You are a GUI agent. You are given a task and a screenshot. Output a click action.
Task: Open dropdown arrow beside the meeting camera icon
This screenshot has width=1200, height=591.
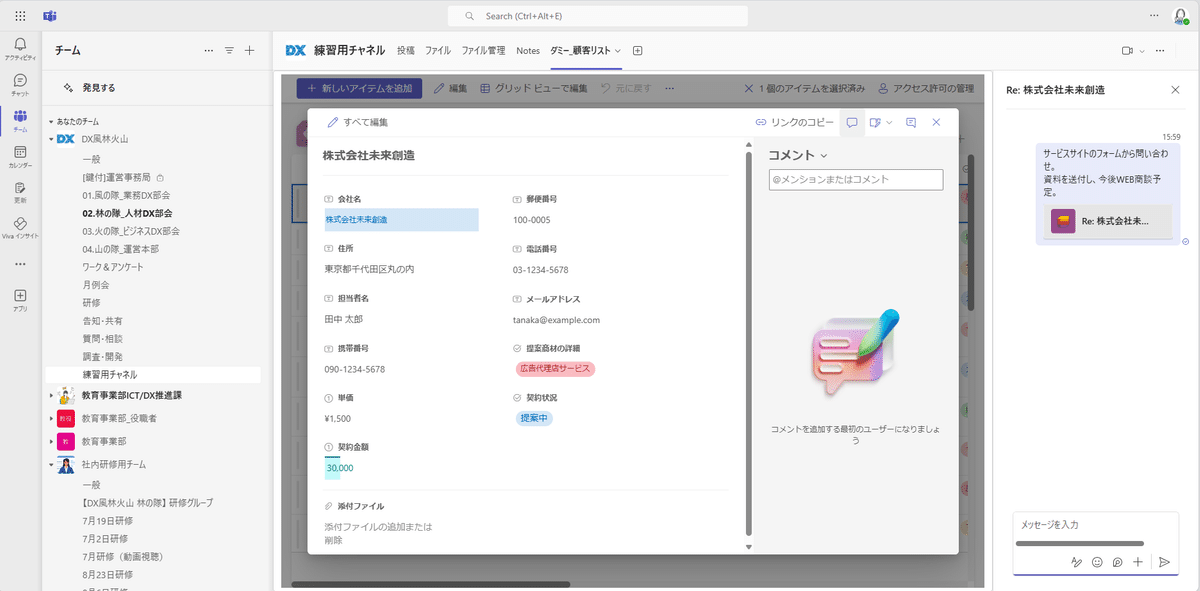[1141, 50]
